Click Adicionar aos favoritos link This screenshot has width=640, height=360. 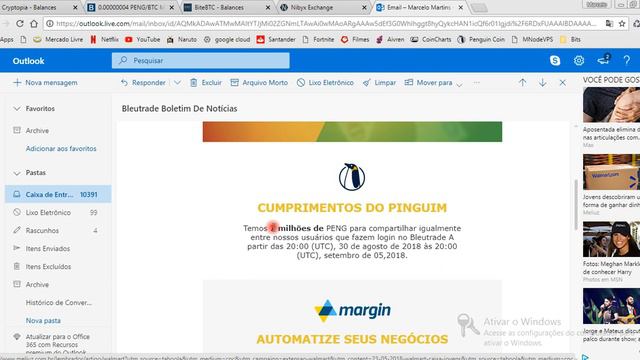click(61, 149)
